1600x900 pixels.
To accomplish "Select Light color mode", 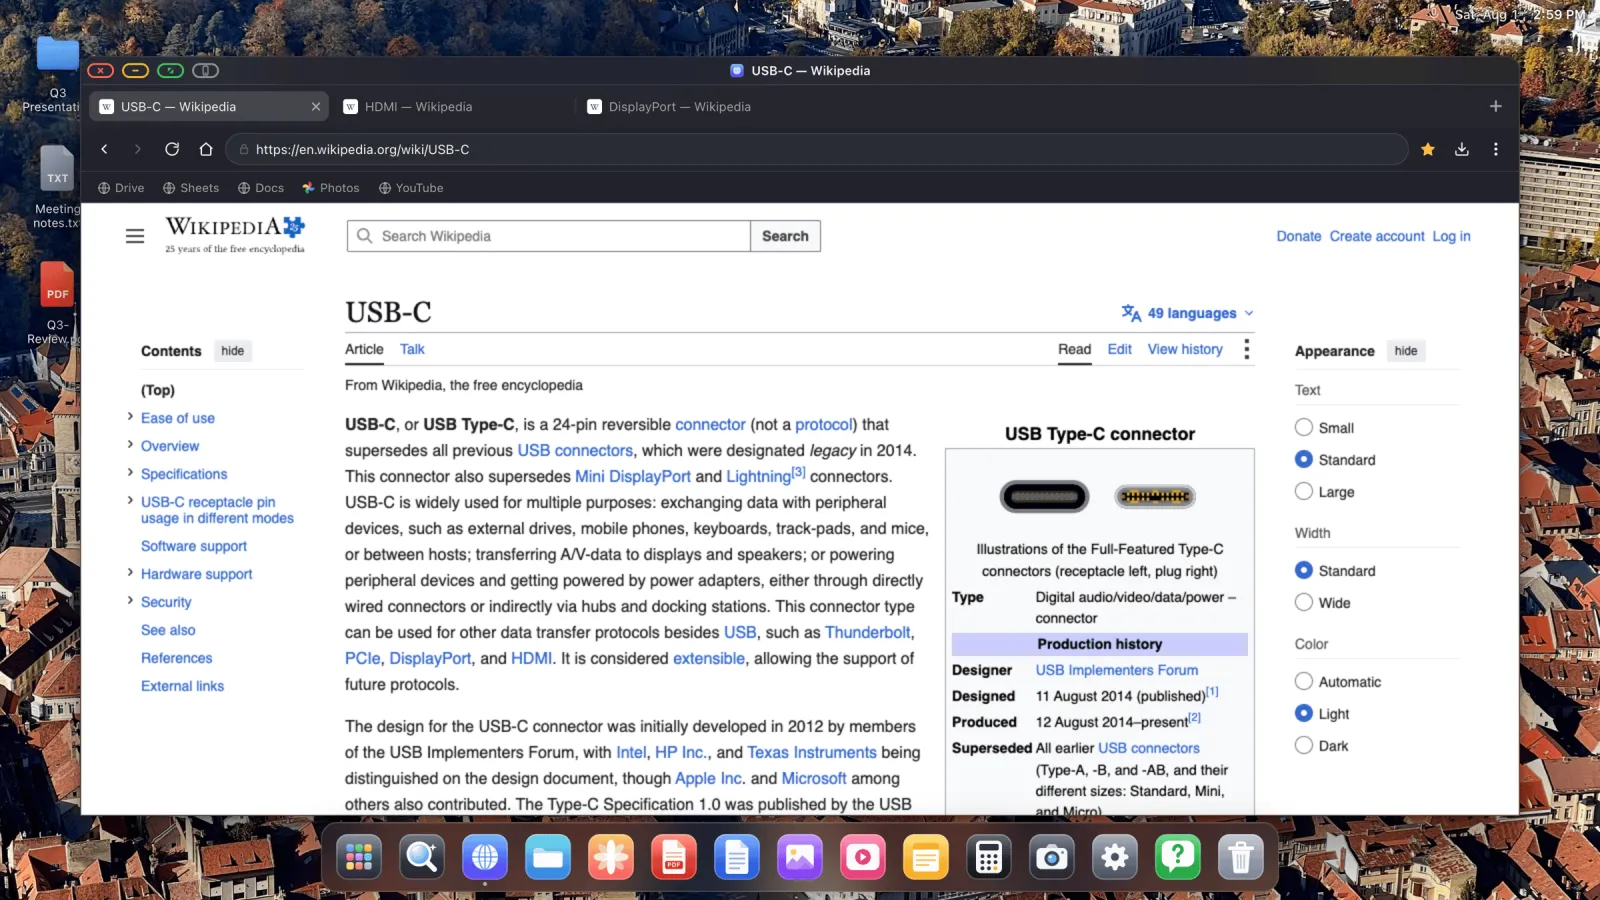I will (1304, 713).
